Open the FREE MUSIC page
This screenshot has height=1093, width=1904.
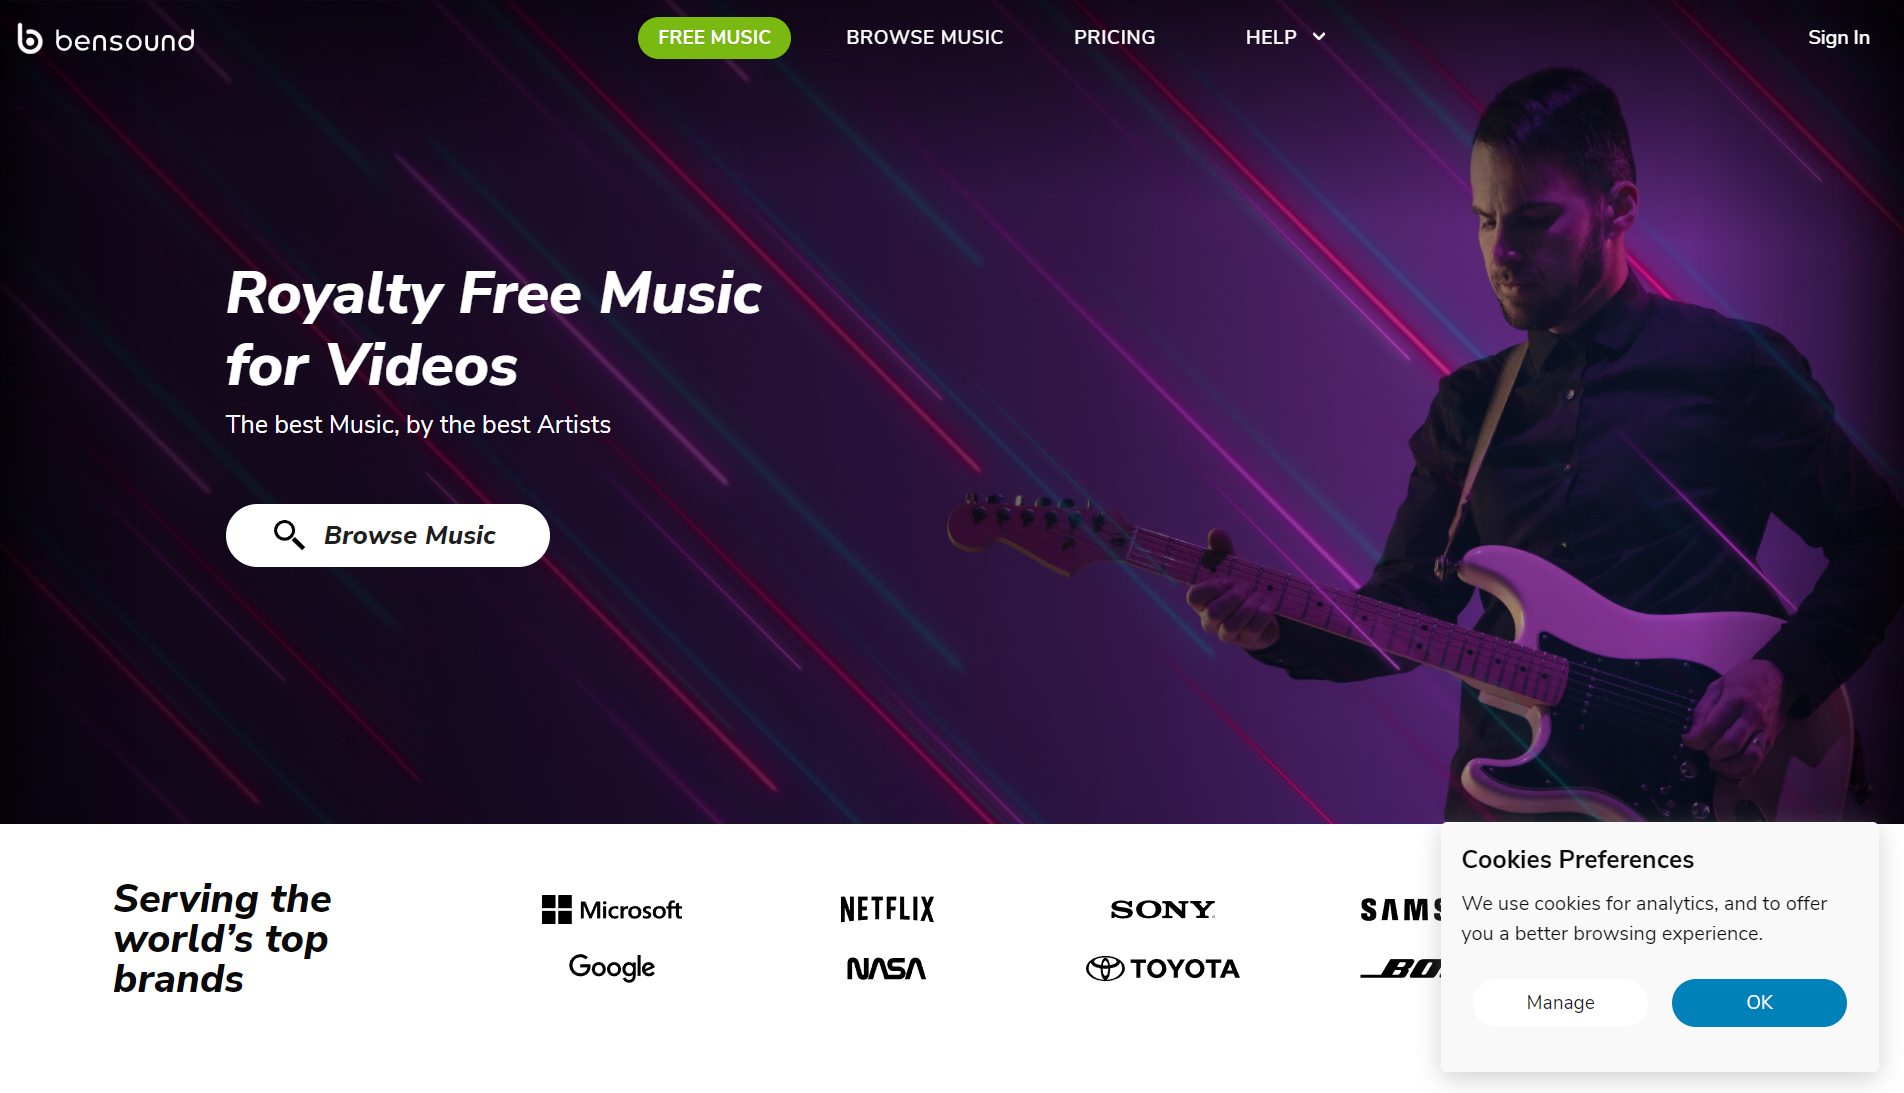coord(714,37)
